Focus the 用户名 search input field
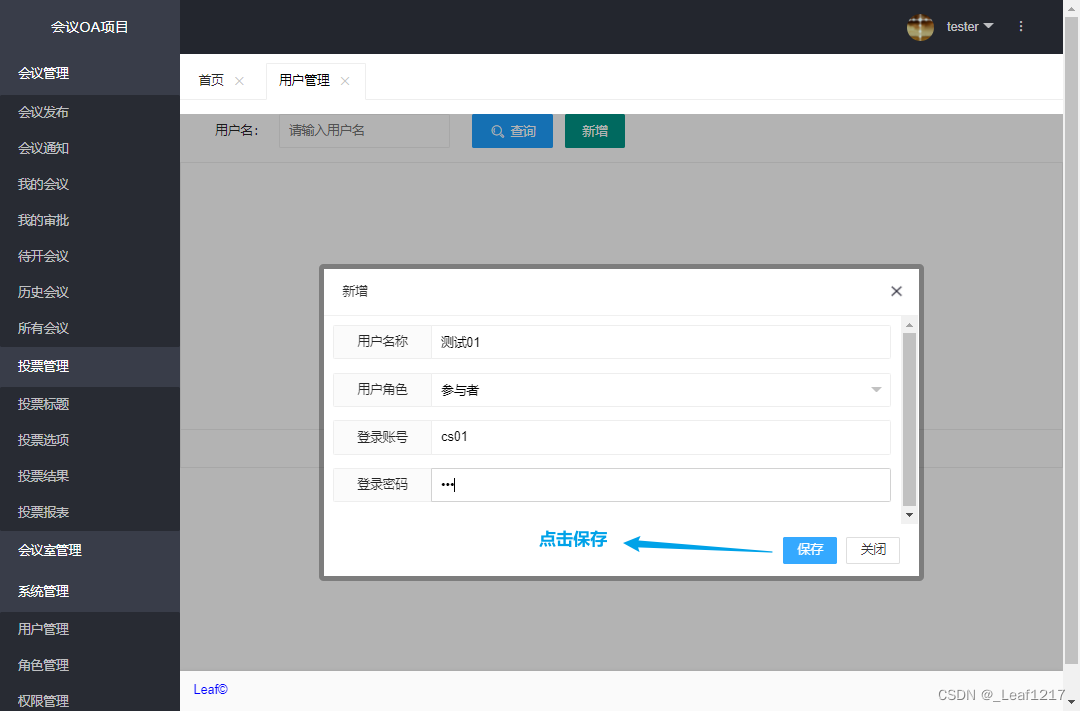This screenshot has width=1080, height=711. [364, 131]
